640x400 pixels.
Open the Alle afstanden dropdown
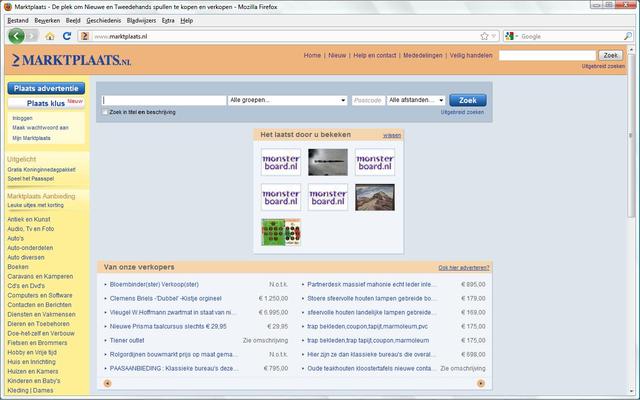[x=414, y=100]
